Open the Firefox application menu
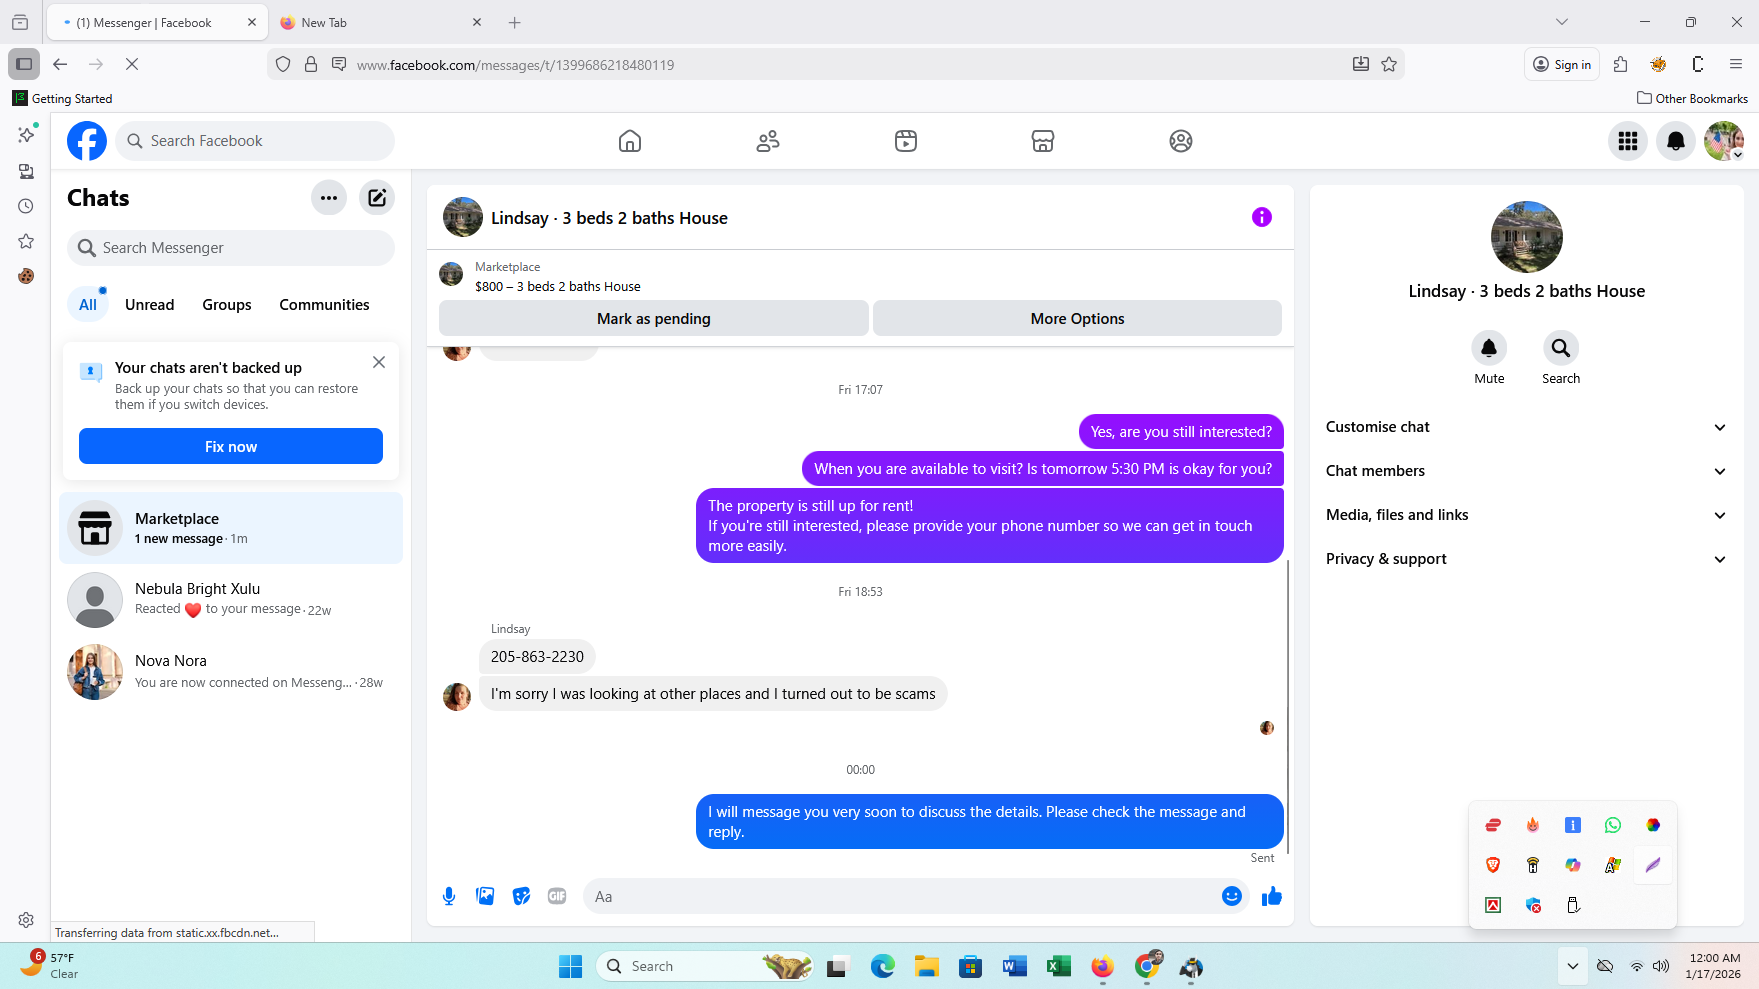The image size is (1759, 989). (1736, 64)
